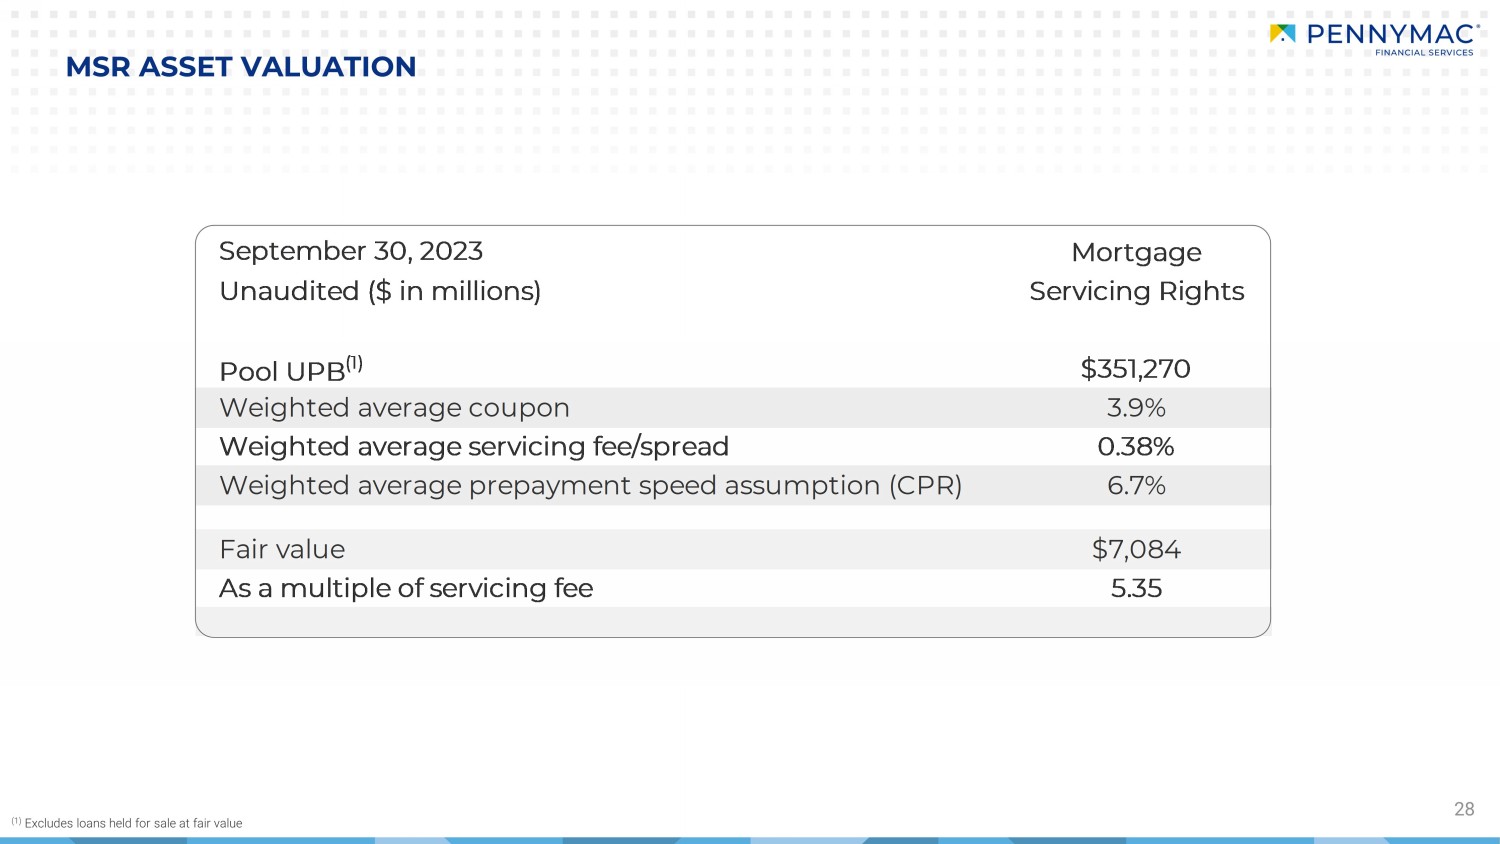Select Weighted average servicing fee/spread label
1500x844 pixels.
coord(474,446)
